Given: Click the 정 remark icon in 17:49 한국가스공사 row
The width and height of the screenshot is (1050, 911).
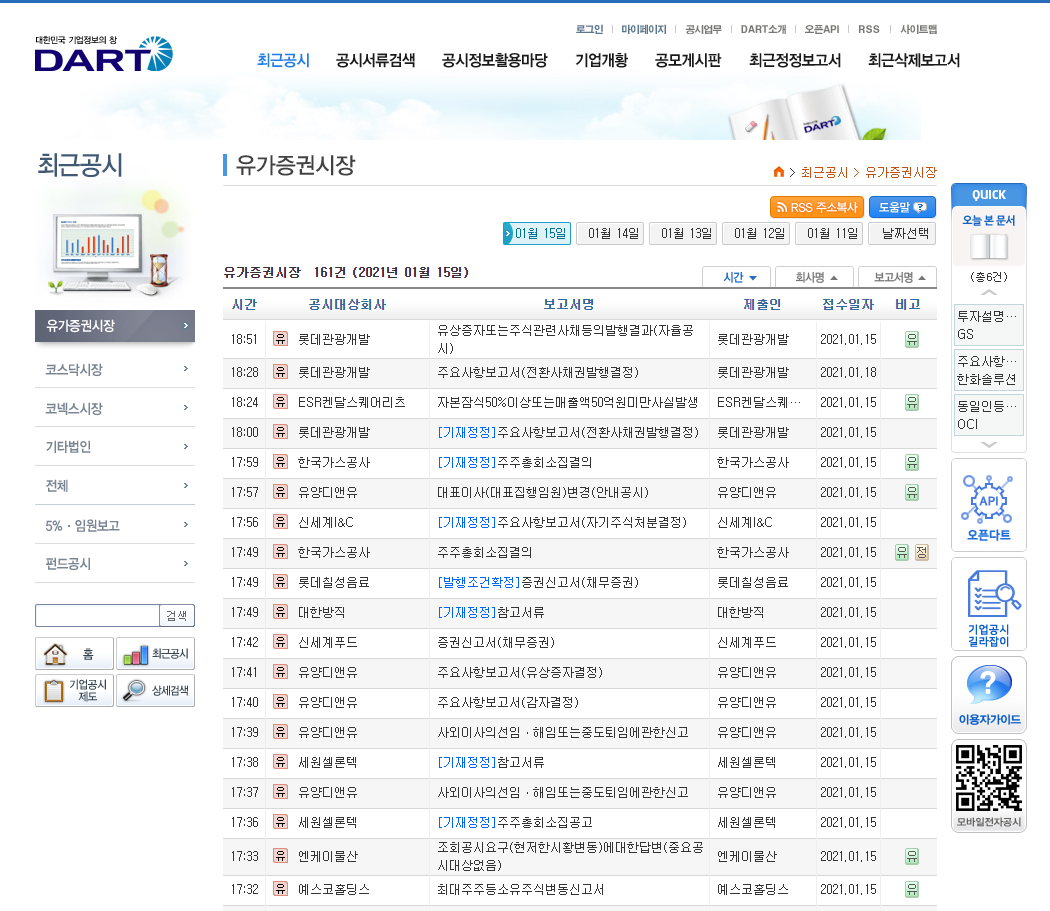Looking at the screenshot, I should pyautogui.click(x=922, y=552).
